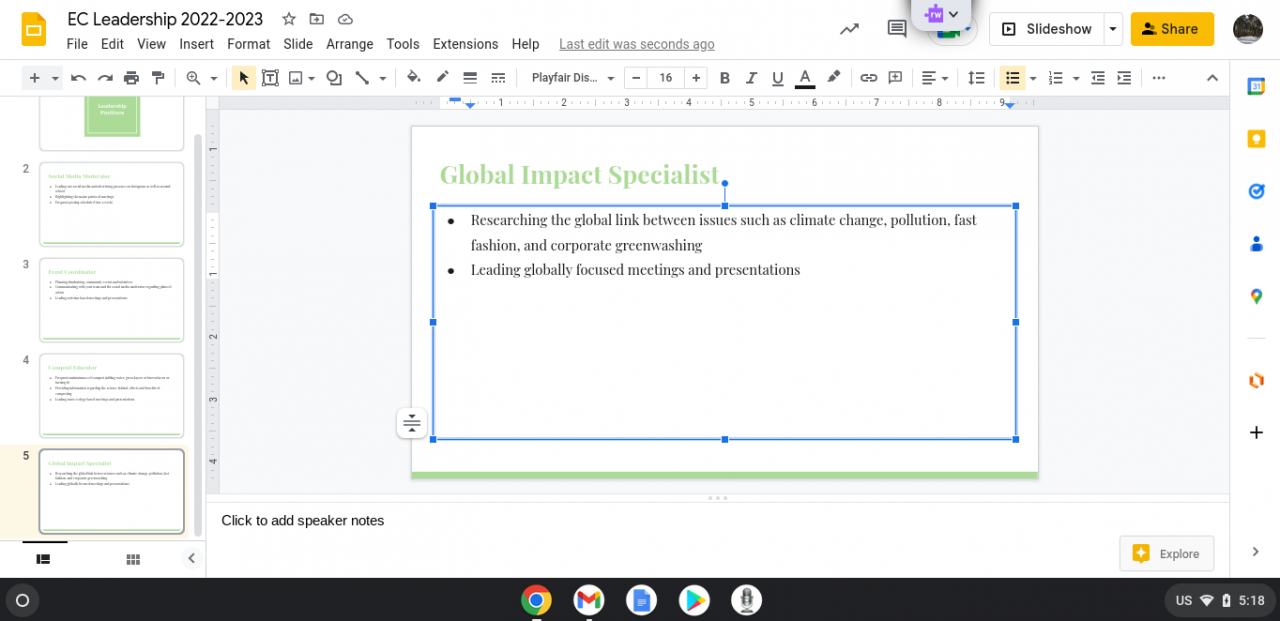1280x621 pixels.
Task: Click the yellow Share button
Action: [1171, 29]
